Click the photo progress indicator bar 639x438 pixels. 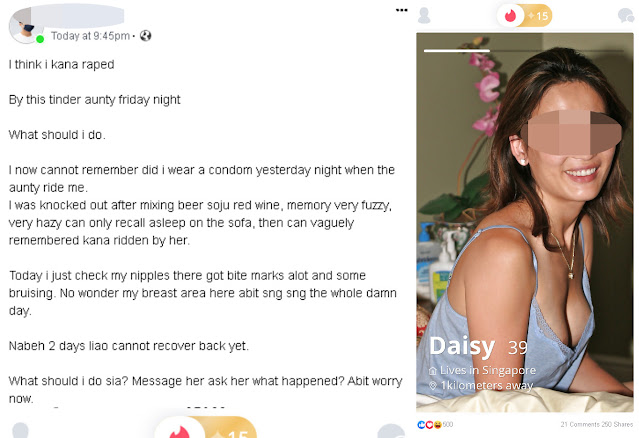pos(457,51)
